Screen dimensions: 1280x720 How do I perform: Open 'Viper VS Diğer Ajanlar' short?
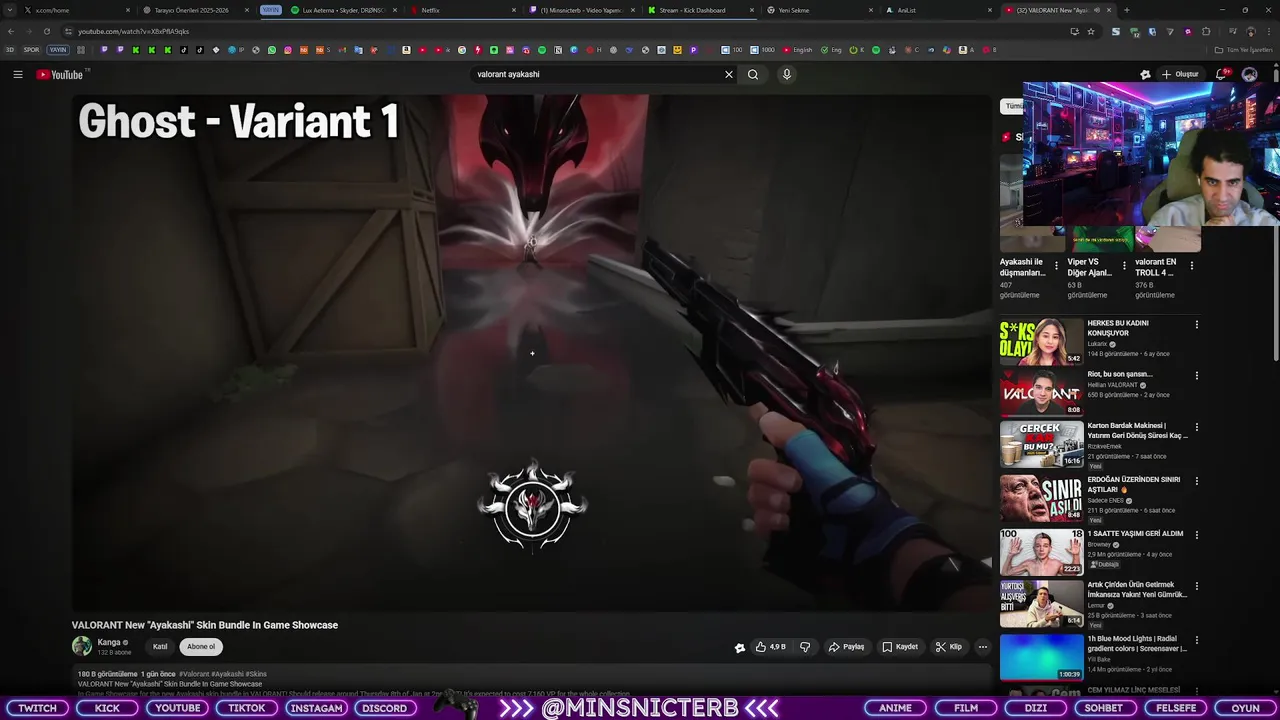pyautogui.click(x=1090, y=267)
